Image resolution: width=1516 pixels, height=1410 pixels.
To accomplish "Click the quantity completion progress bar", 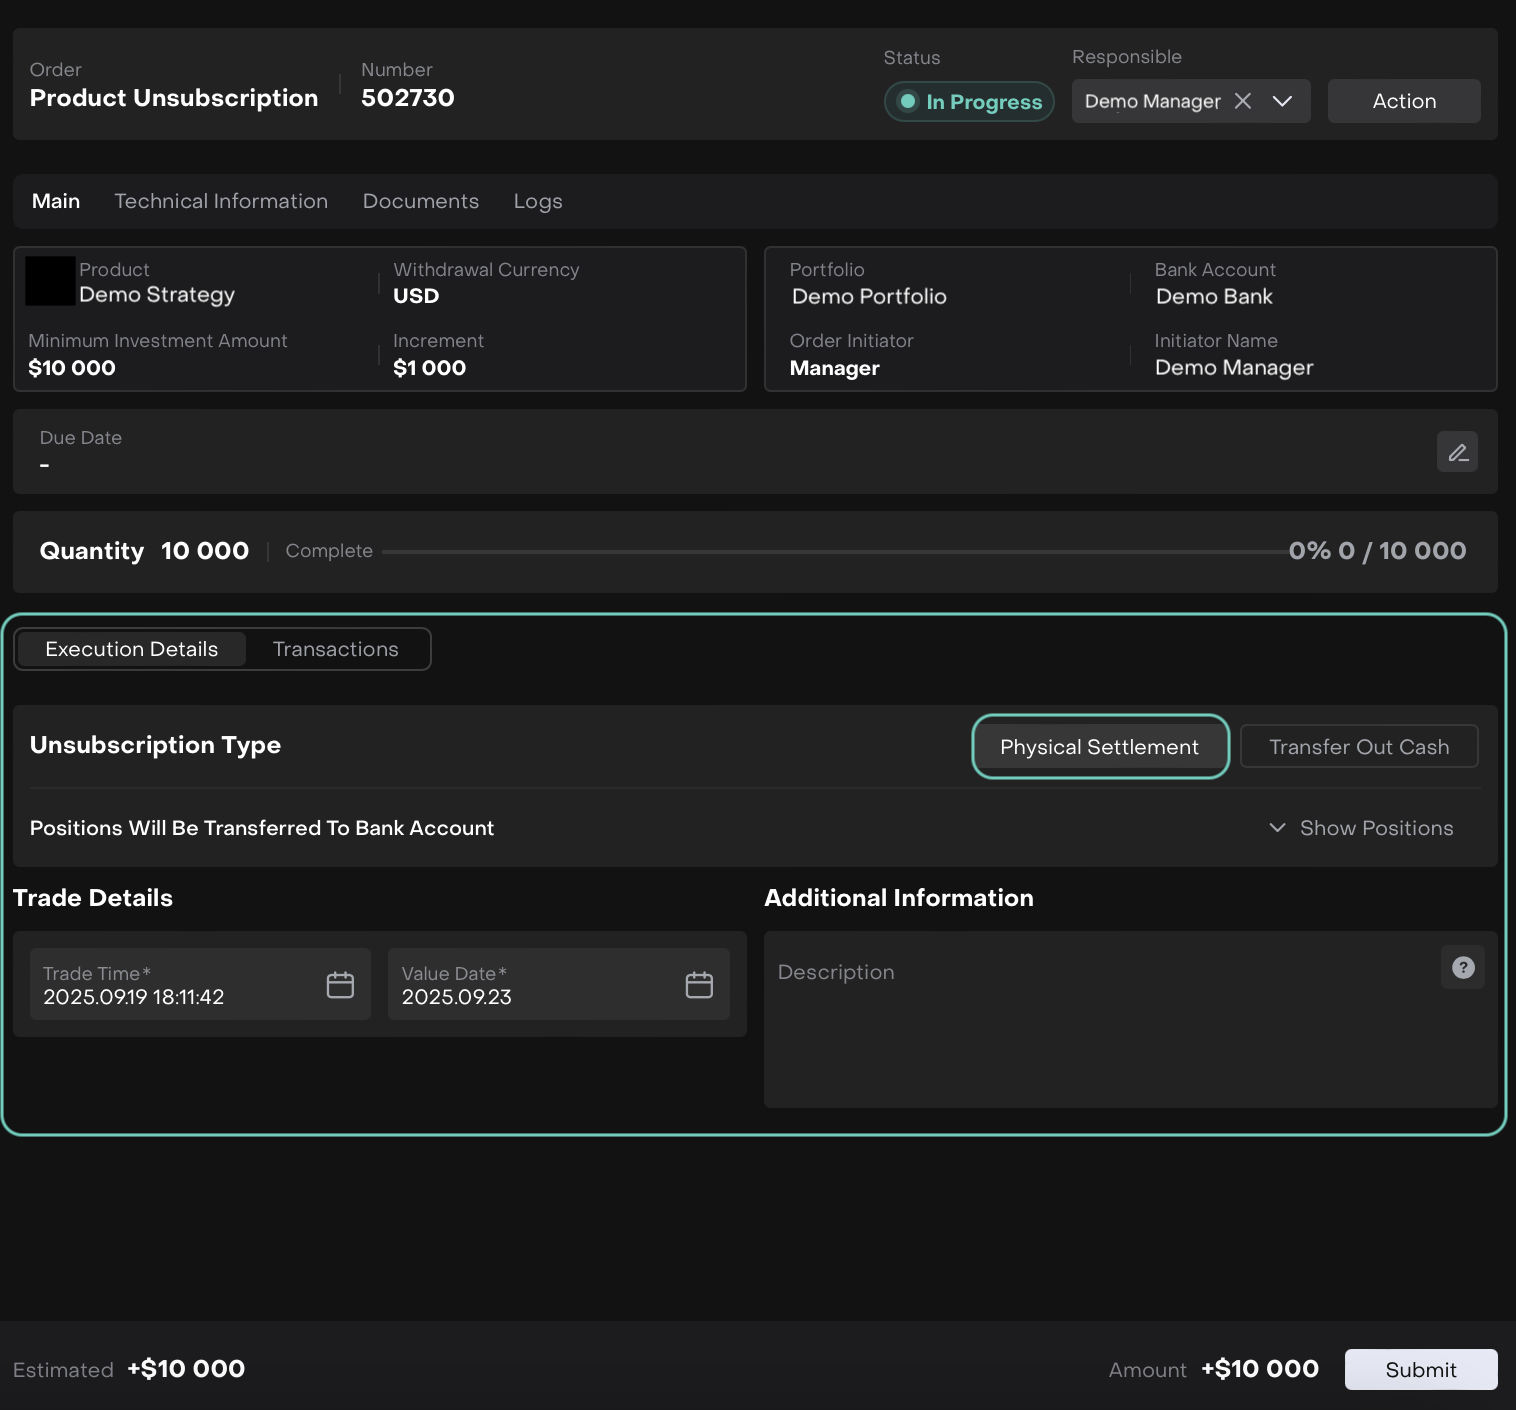I will pyautogui.click(x=835, y=551).
